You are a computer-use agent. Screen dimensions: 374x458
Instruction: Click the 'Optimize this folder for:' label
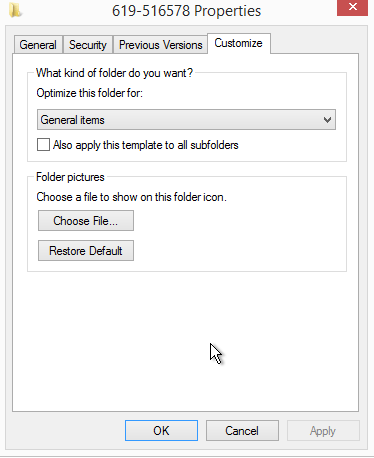[90, 93]
